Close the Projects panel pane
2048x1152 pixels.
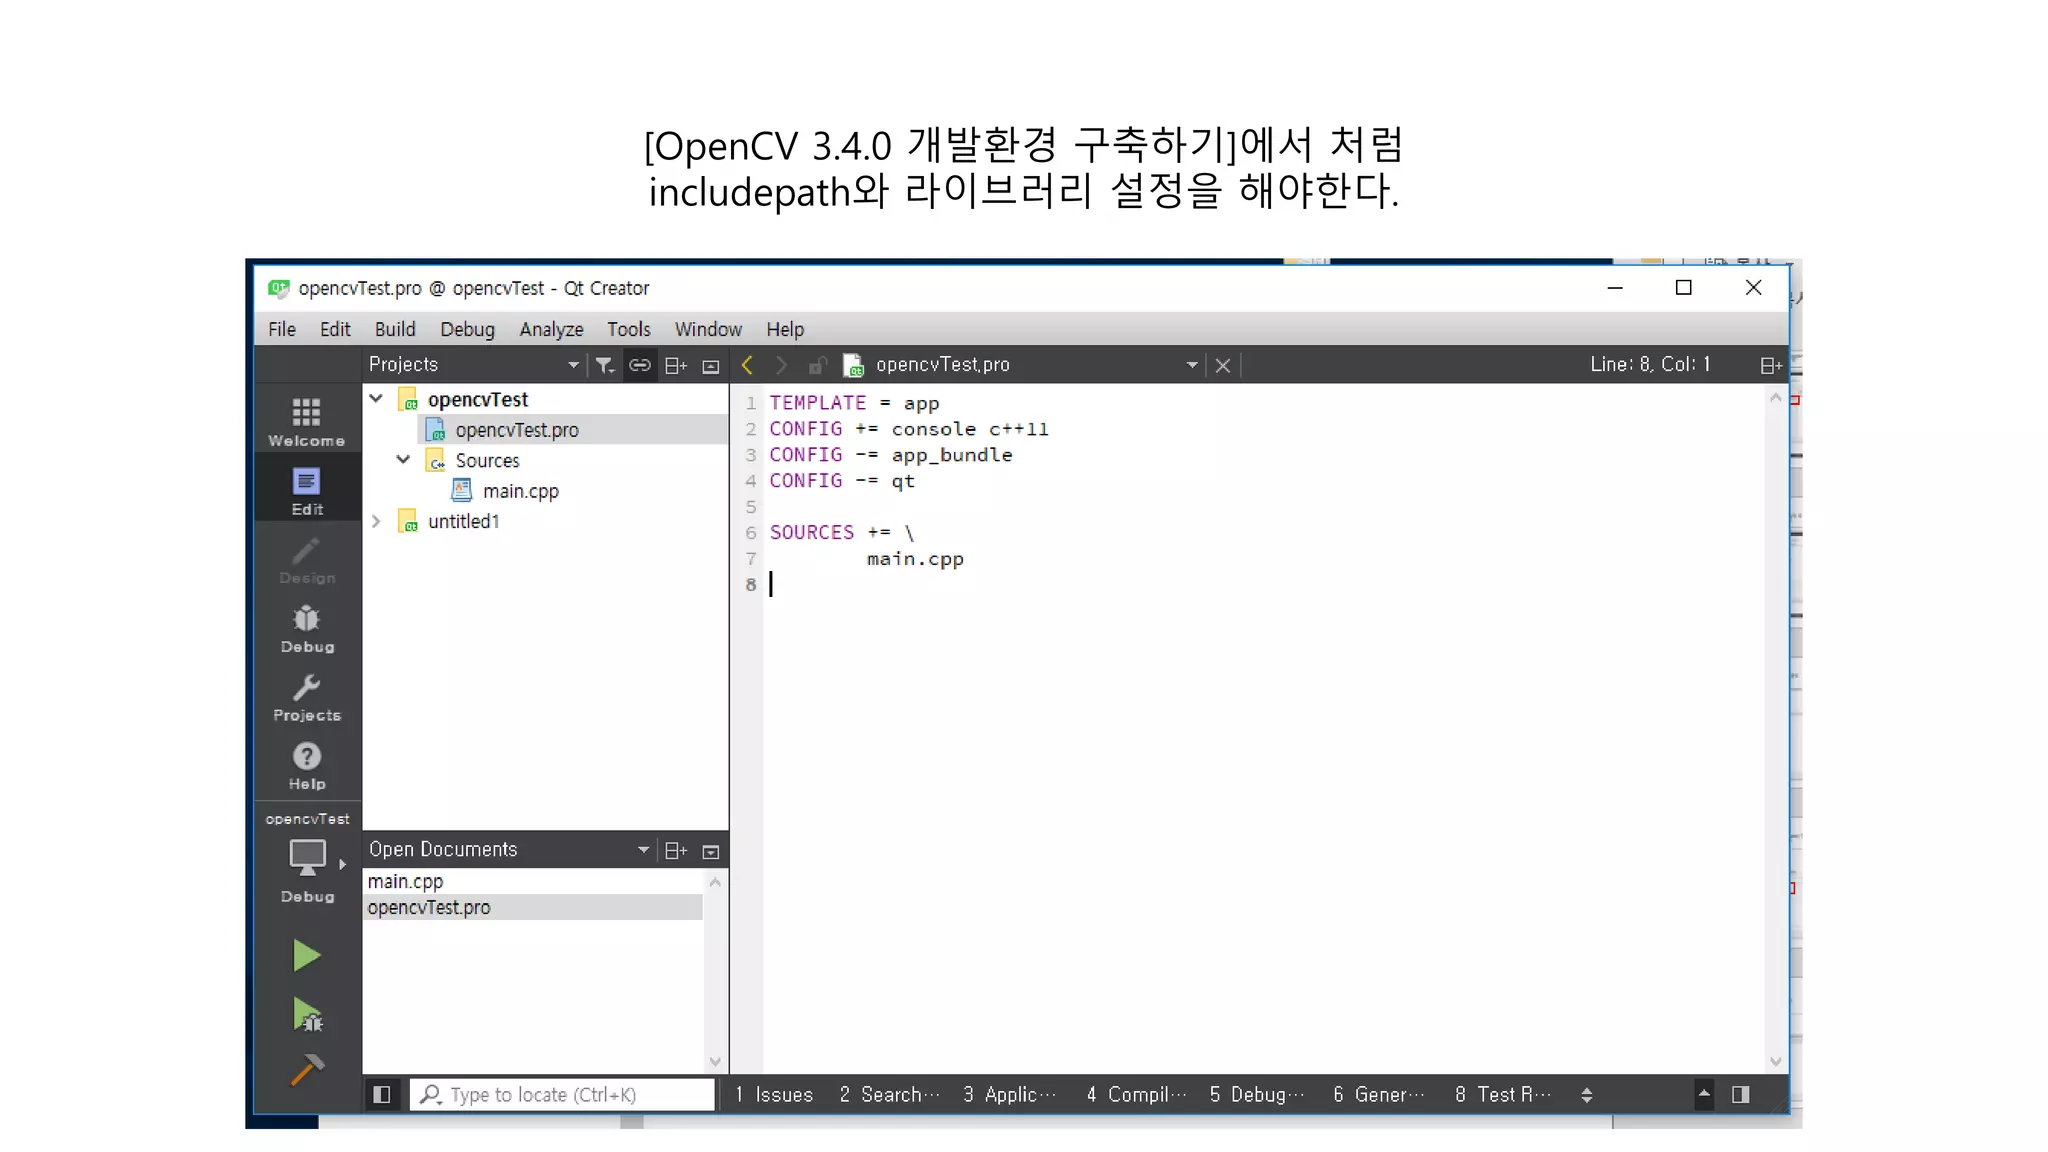coord(711,366)
